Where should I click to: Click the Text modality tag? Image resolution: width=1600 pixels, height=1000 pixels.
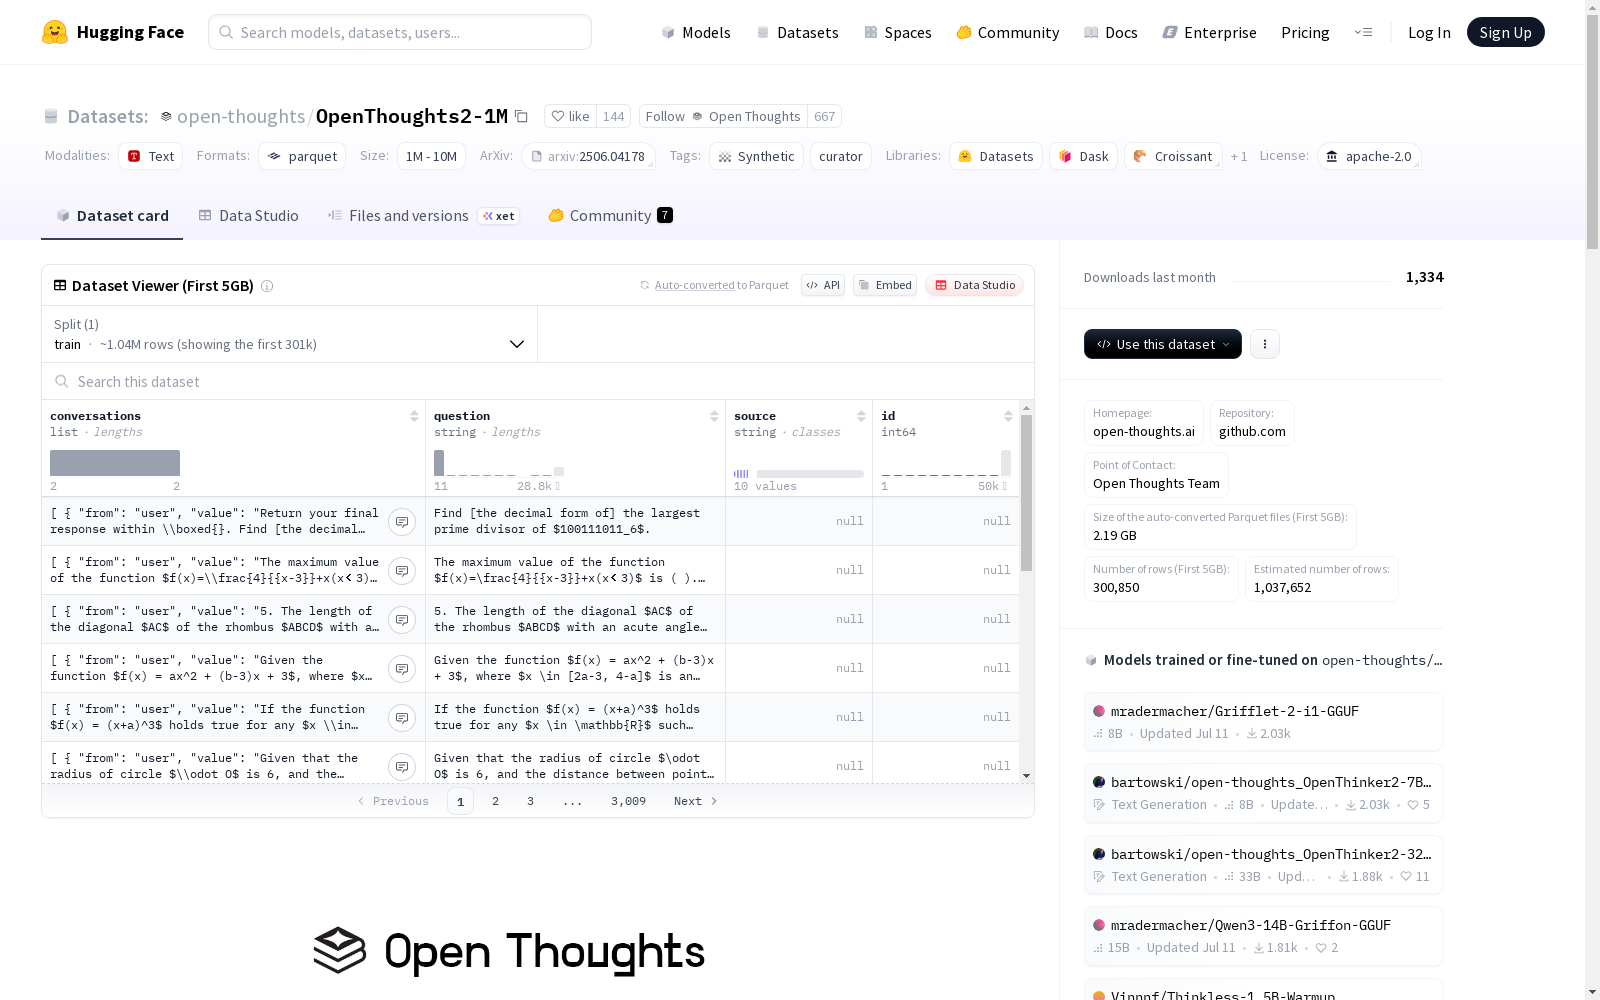[151, 156]
